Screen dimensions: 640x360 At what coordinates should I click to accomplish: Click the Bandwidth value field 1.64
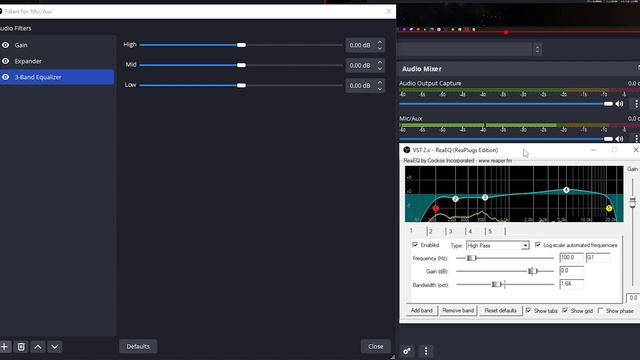(x=571, y=284)
